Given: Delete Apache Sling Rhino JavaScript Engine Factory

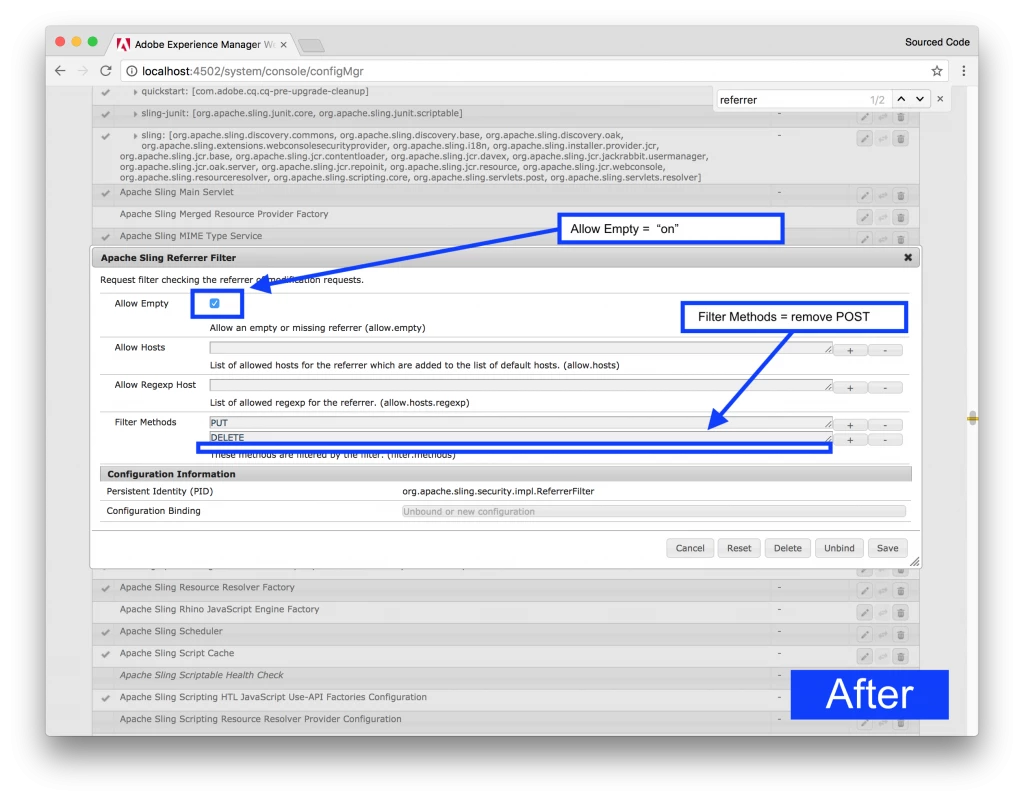Looking at the screenshot, I should pyautogui.click(x=901, y=612).
